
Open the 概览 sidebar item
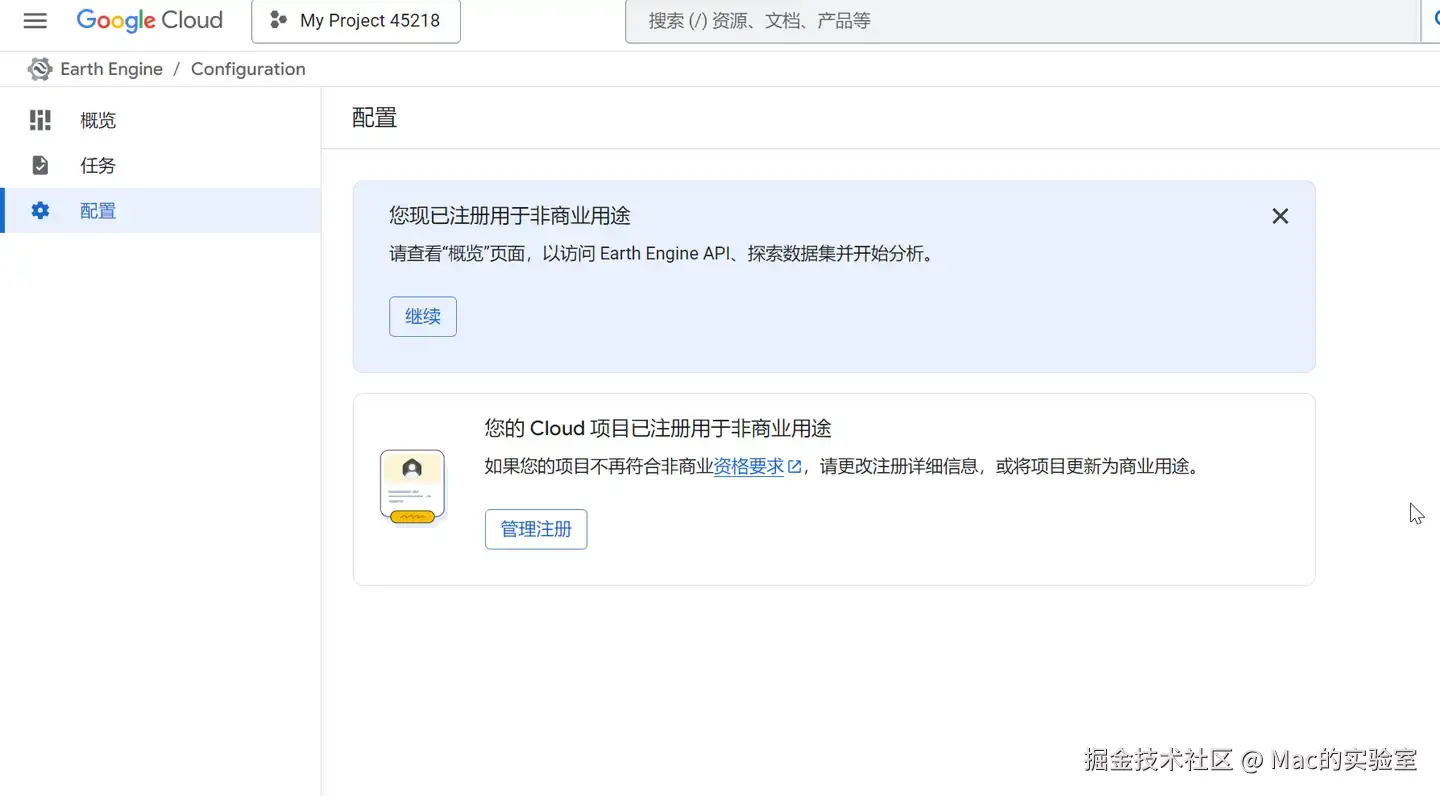[160, 121]
